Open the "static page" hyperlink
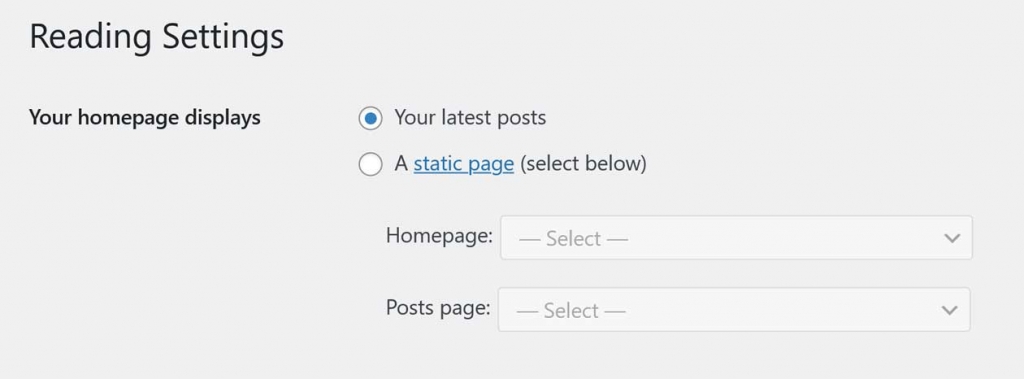The image size is (1024, 379). click(x=464, y=163)
